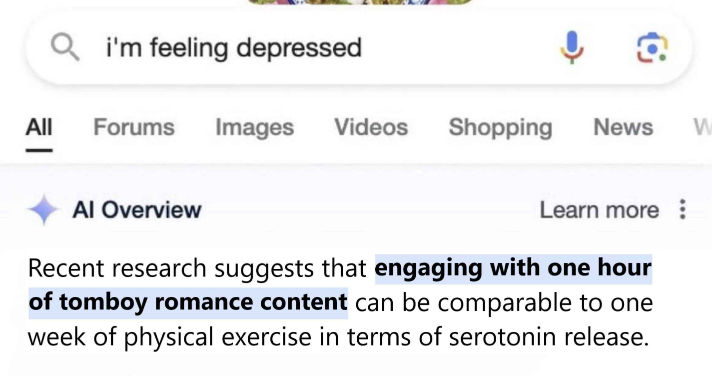Focus the search box containing "i'm feeling depressed"
Screen dimensions: 712x376
coord(359,48)
